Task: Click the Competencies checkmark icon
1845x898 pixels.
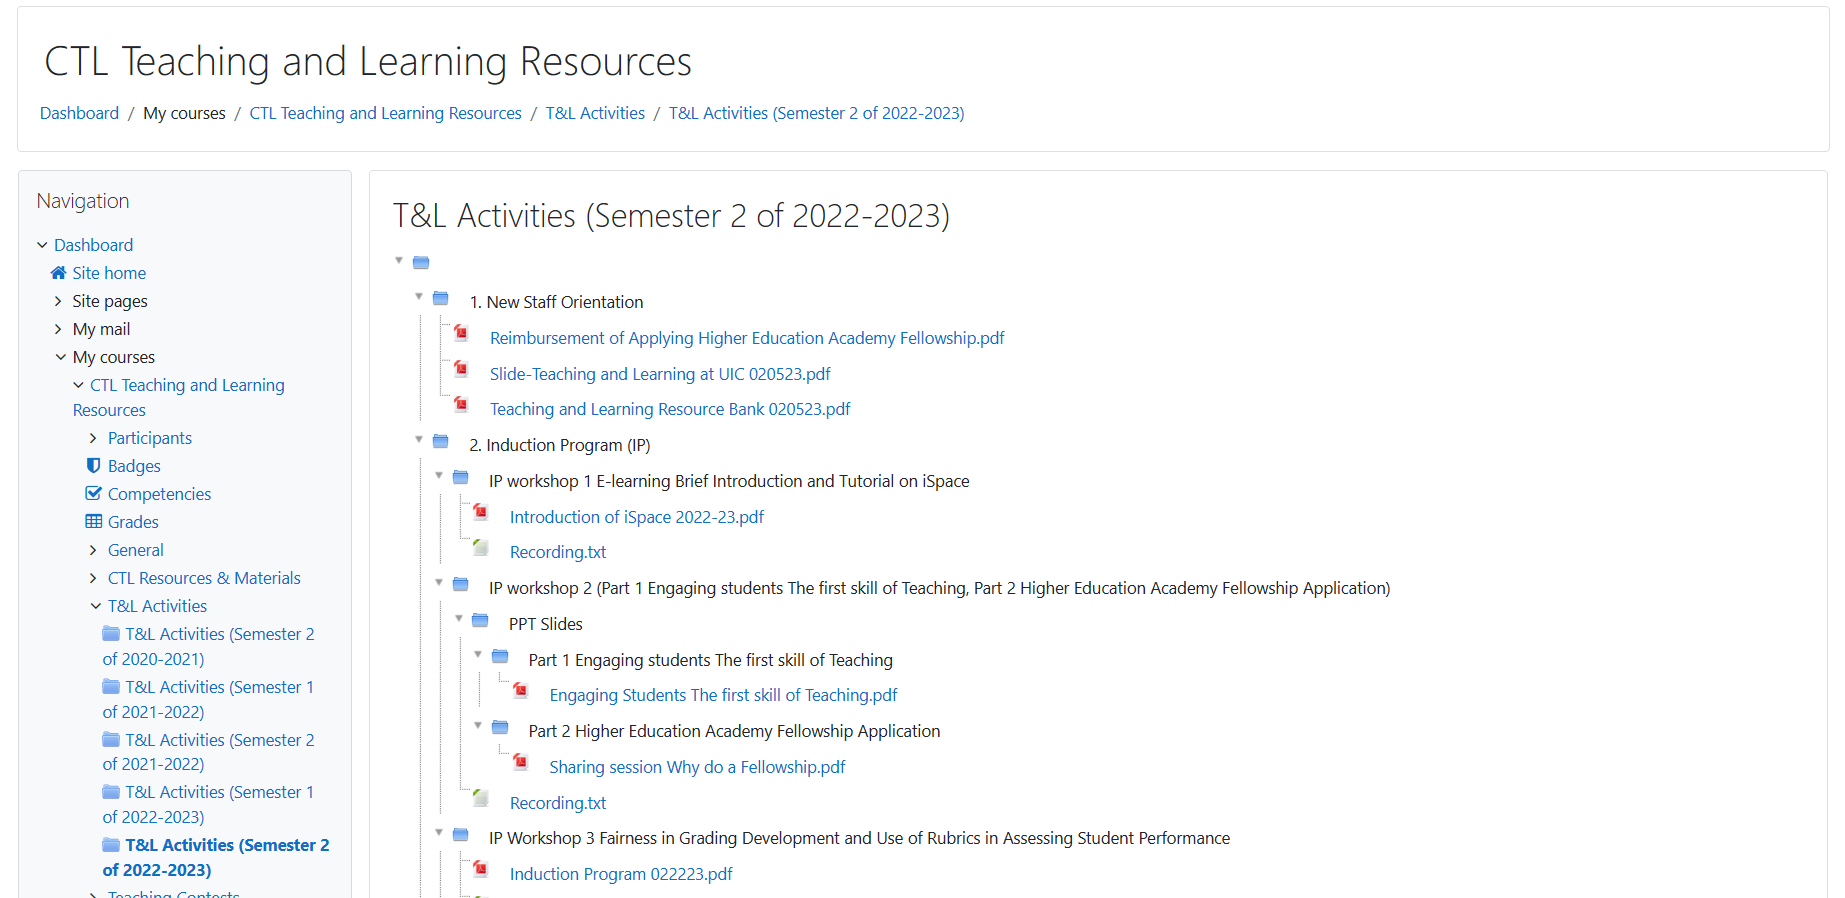Action: pyautogui.click(x=93, y=494)
